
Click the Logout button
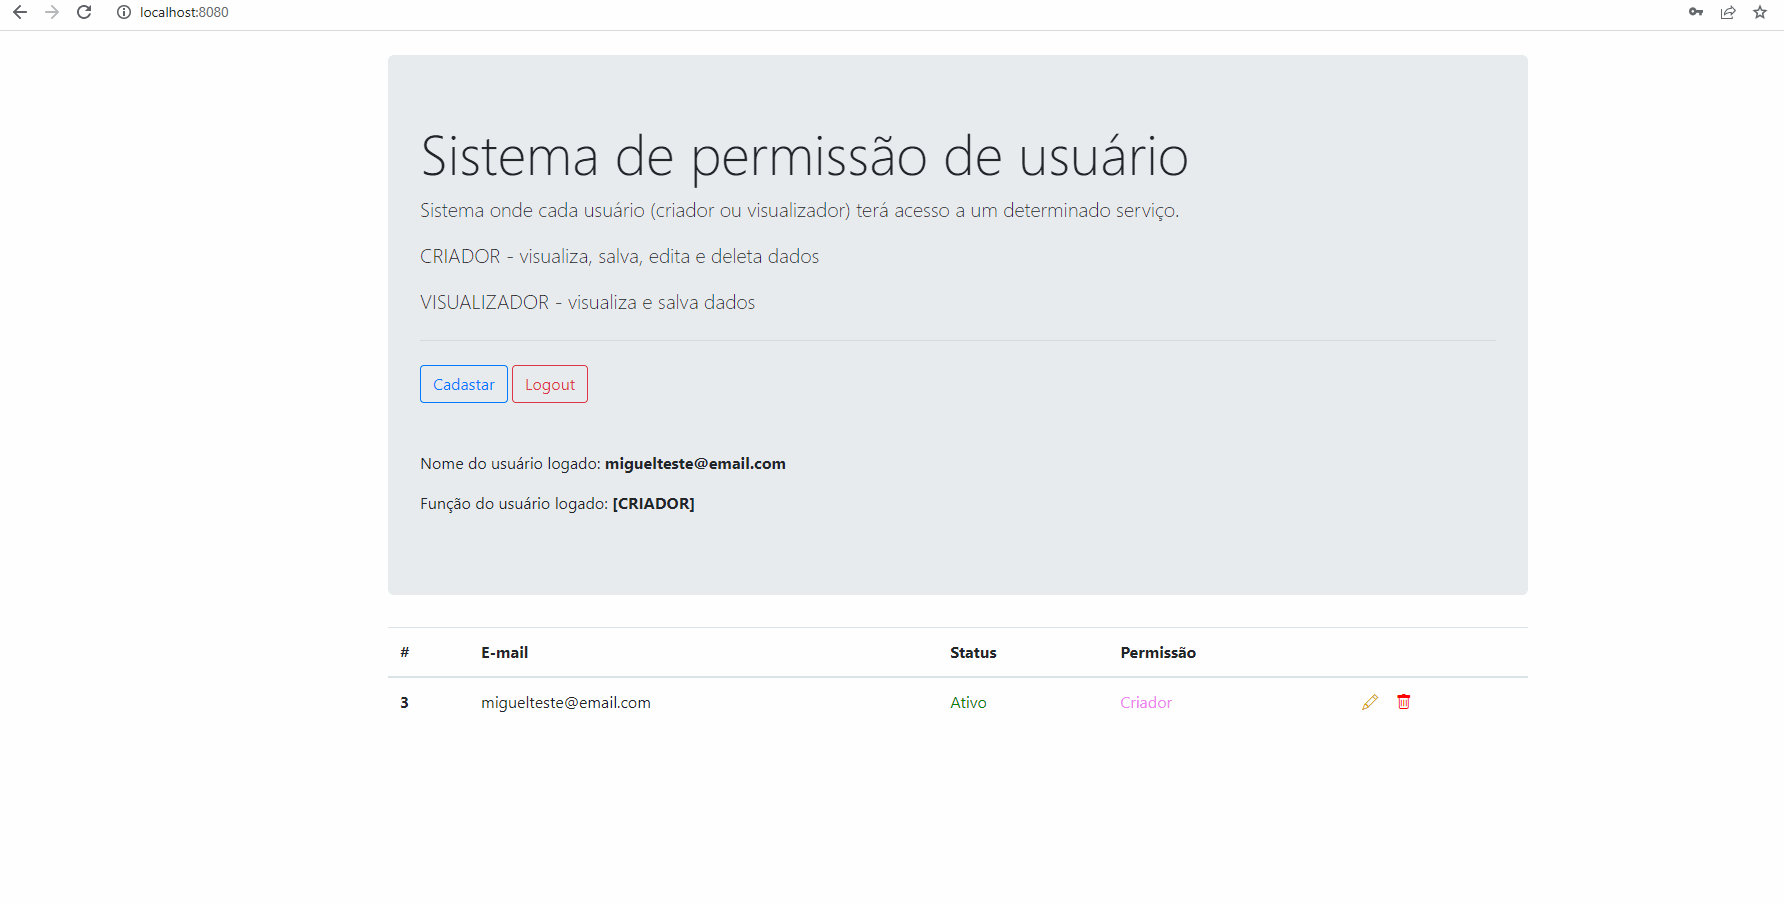[x=549, y=384]
